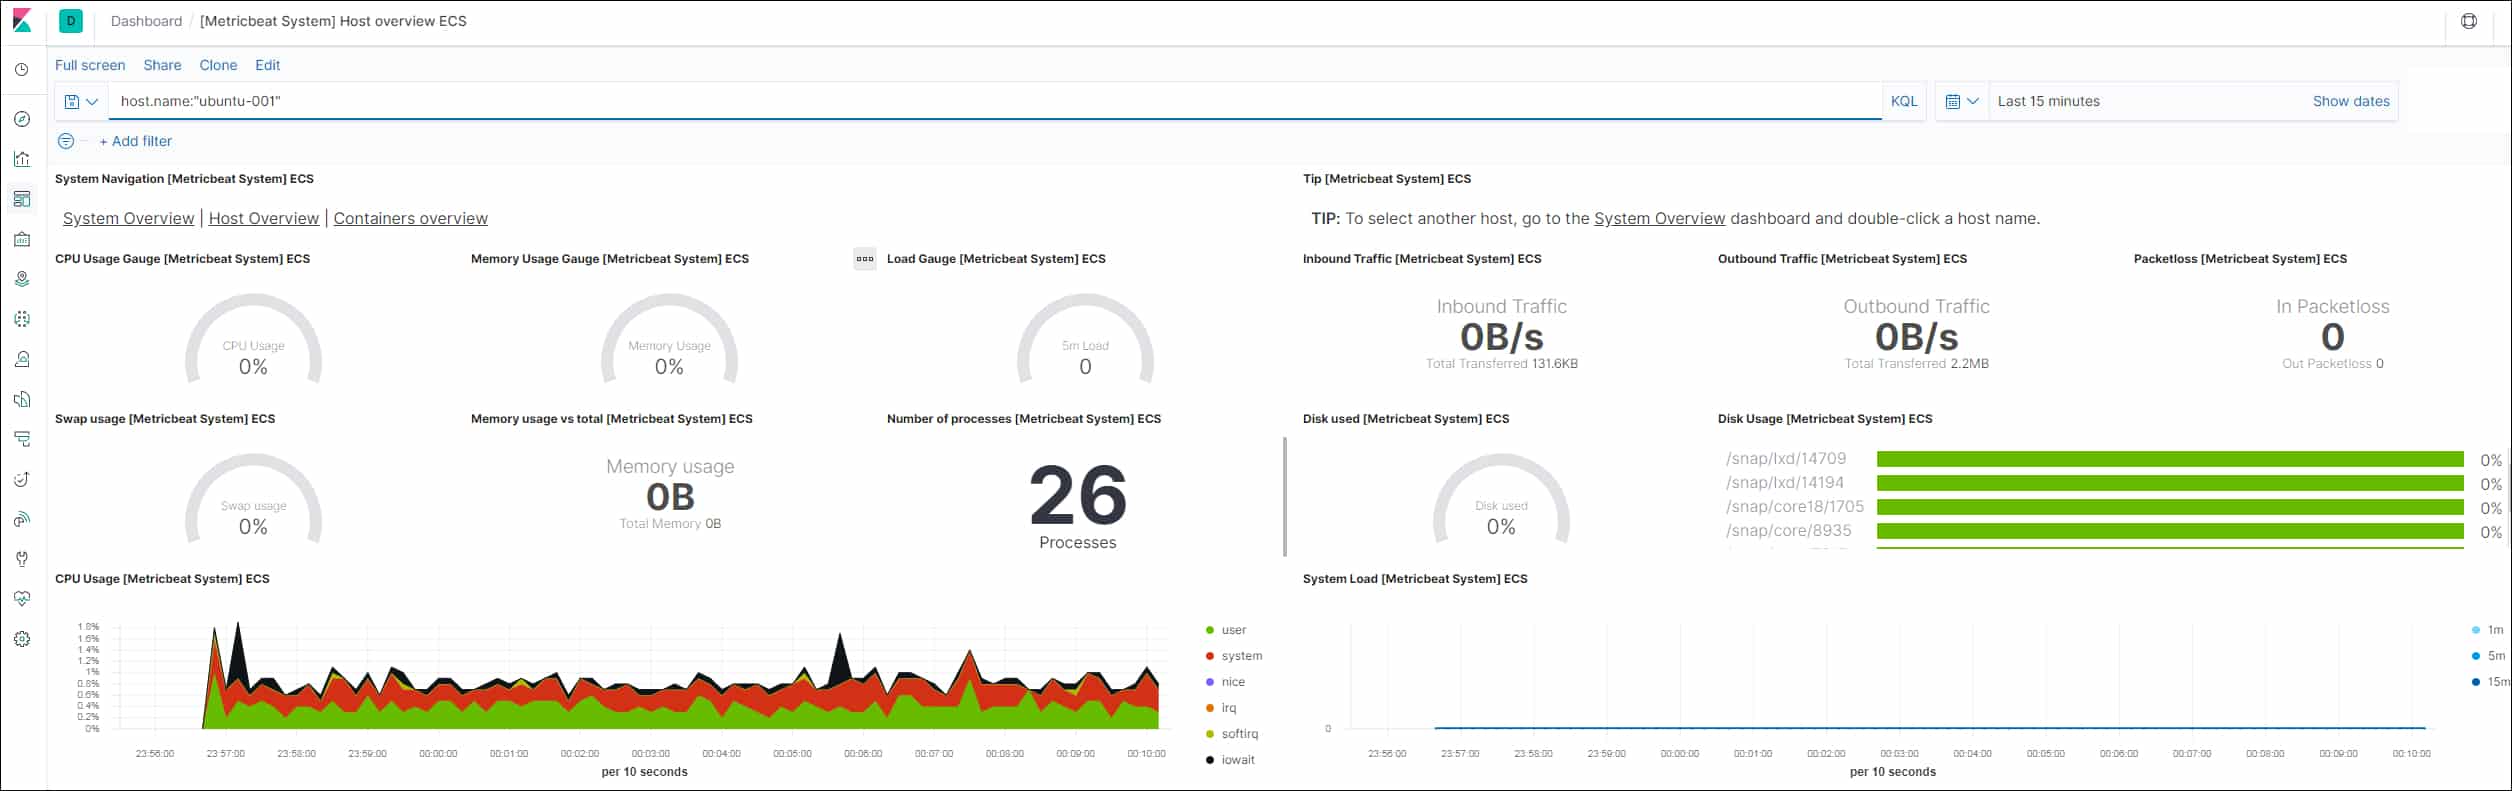Open the Discover compass icon in sidebar
The image size is (2512, 791).
click(22, 119)
